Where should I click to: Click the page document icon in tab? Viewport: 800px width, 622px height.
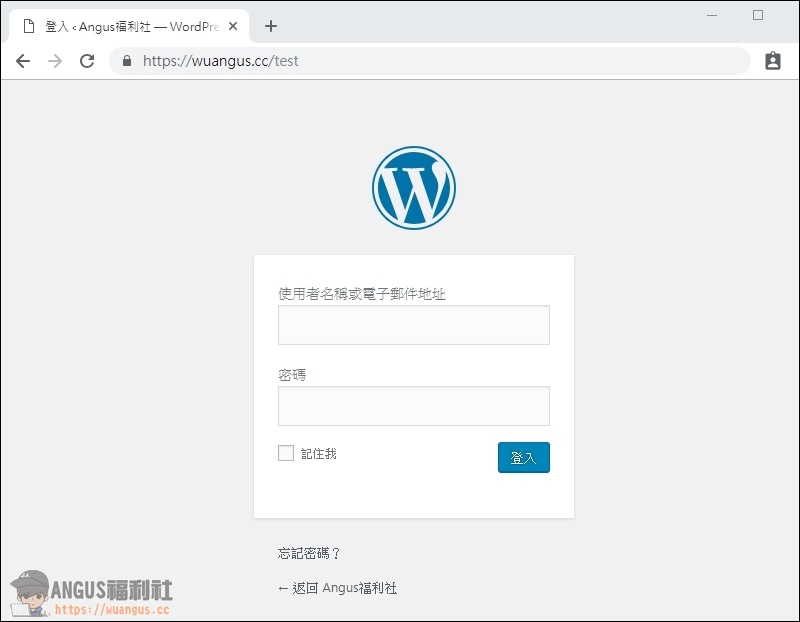[x=28, y=26]
